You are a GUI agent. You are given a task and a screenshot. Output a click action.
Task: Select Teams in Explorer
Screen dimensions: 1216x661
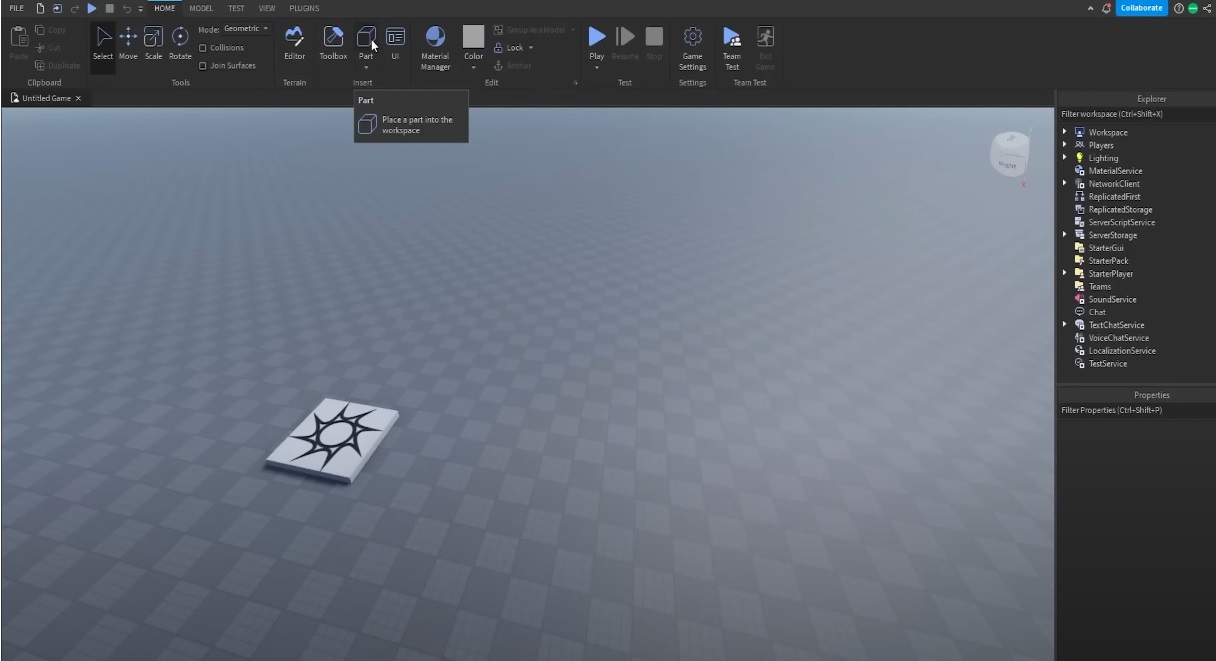point(1100,286)
